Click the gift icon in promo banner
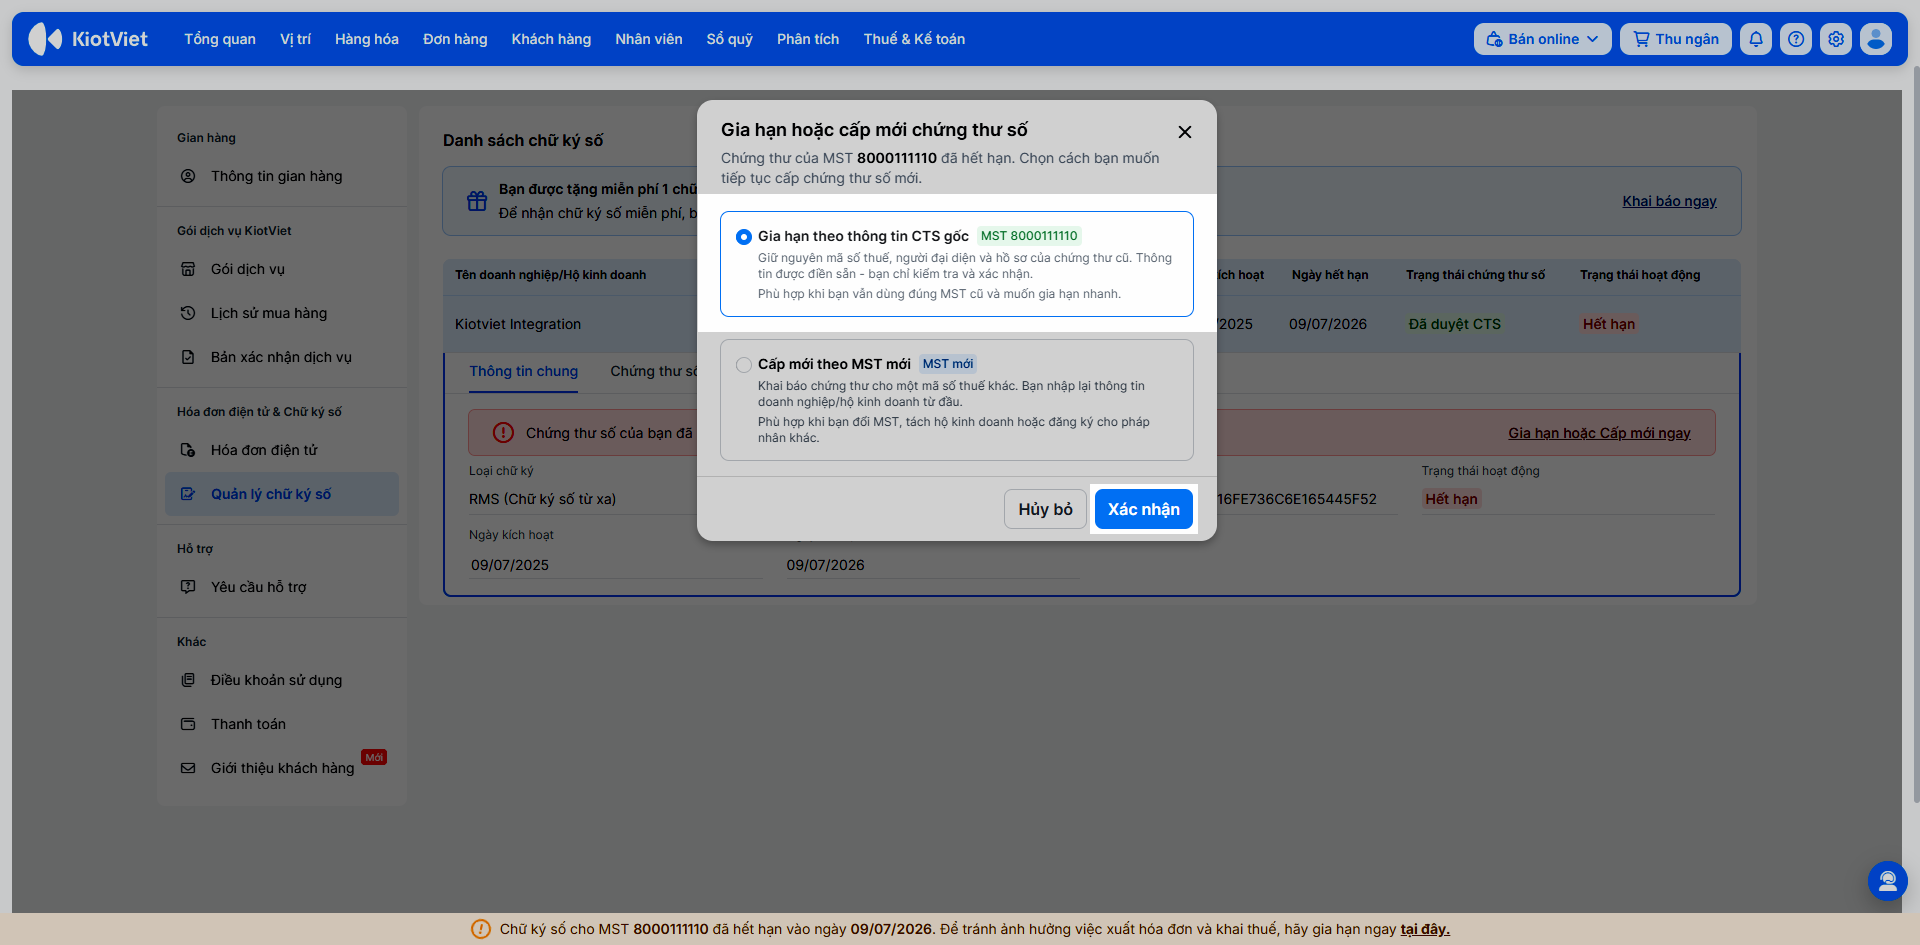 477,201
